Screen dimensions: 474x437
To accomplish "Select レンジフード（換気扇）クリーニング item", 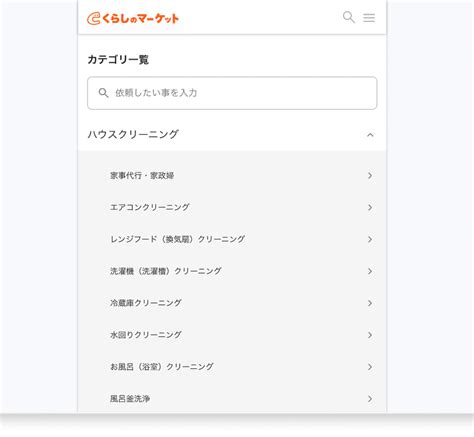I will click(232, 239).
